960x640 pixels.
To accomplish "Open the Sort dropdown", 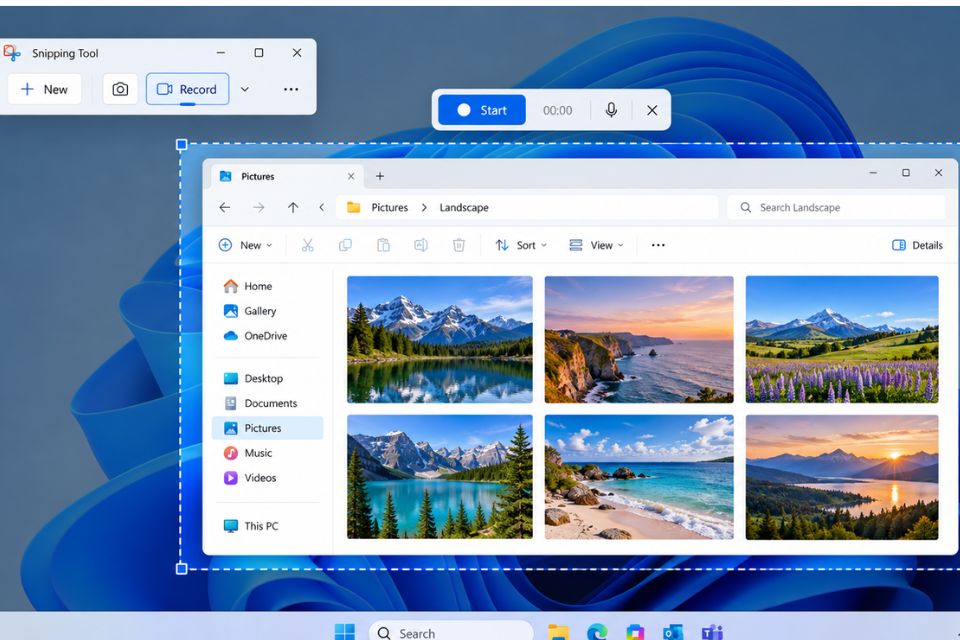I will (x=521, y=246).
